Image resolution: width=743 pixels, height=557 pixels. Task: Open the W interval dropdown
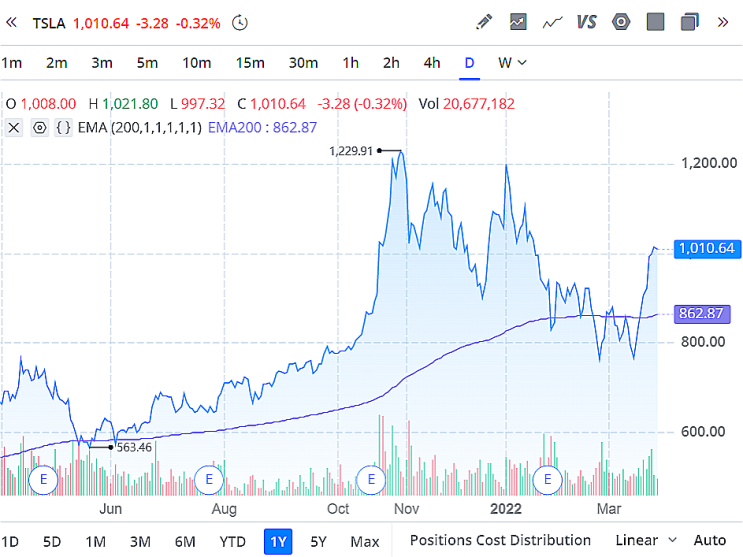[512, 63]
